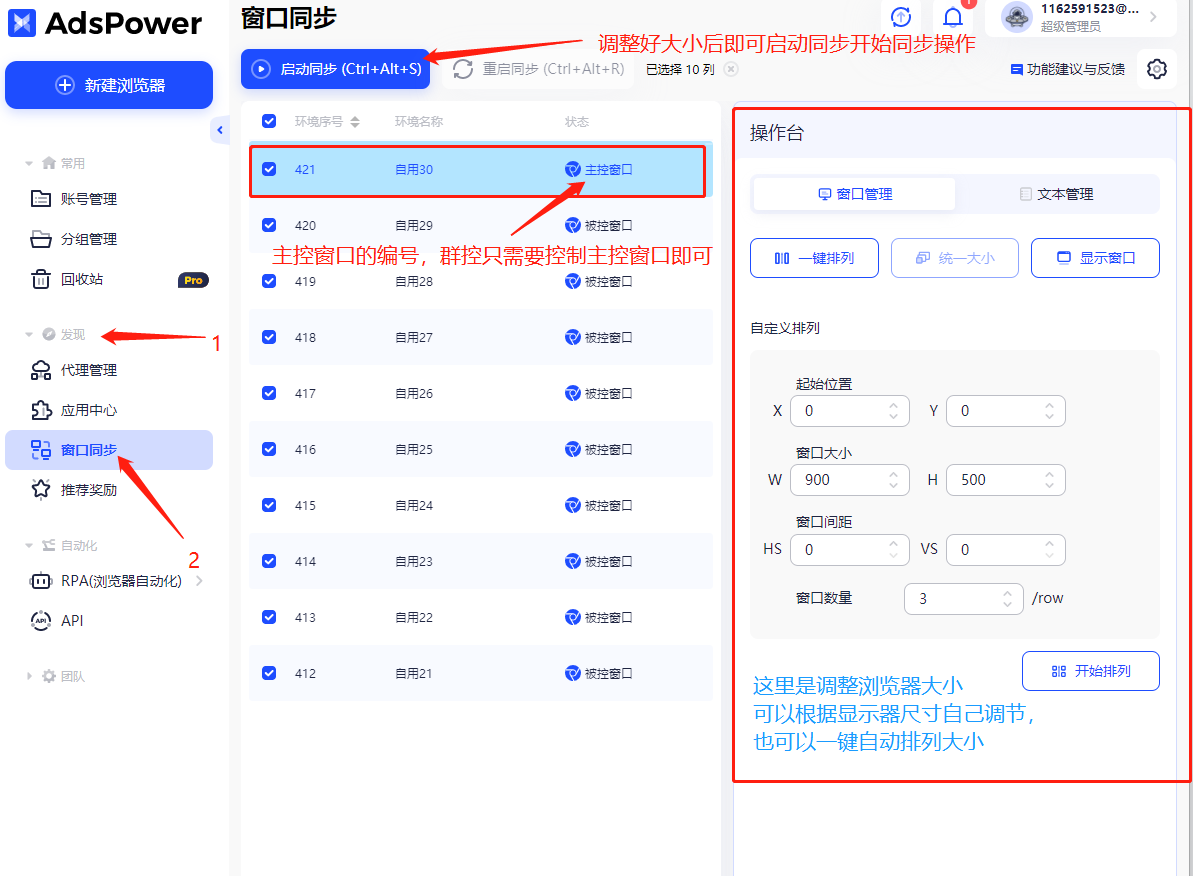
Task: Increase the HS spacing stepper
Action: (x=893, y=543)
